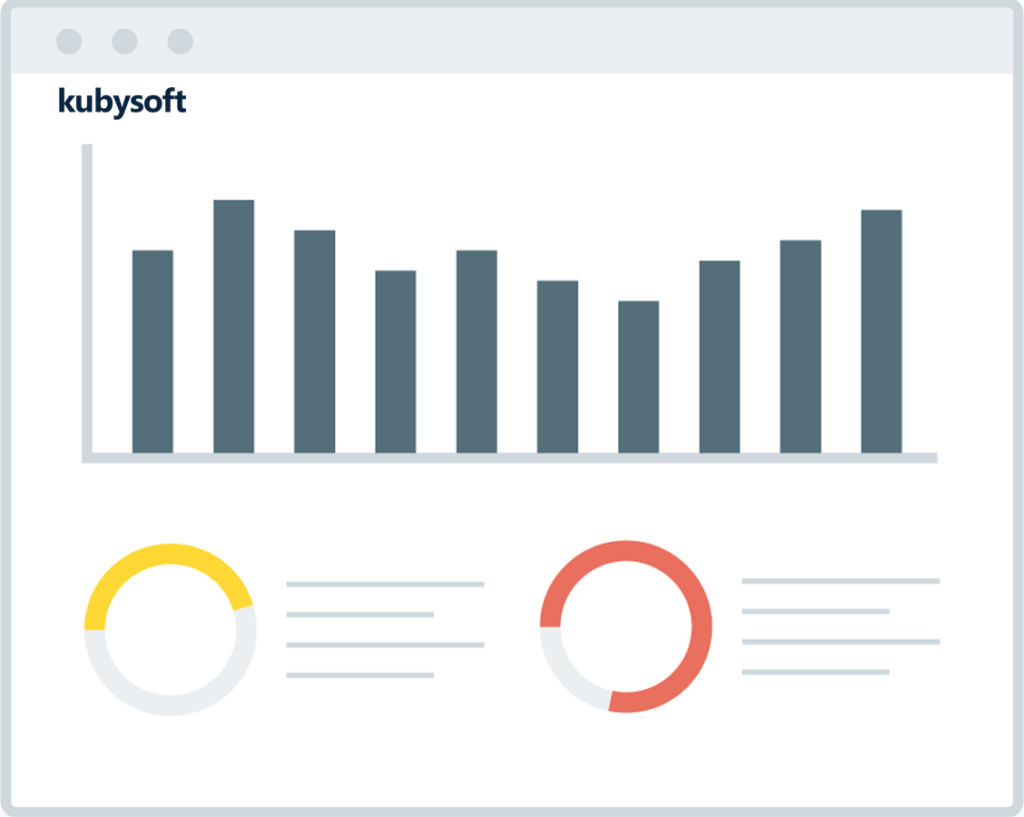
Task: Click the first window control dot
Action: (x=69, y=41)
